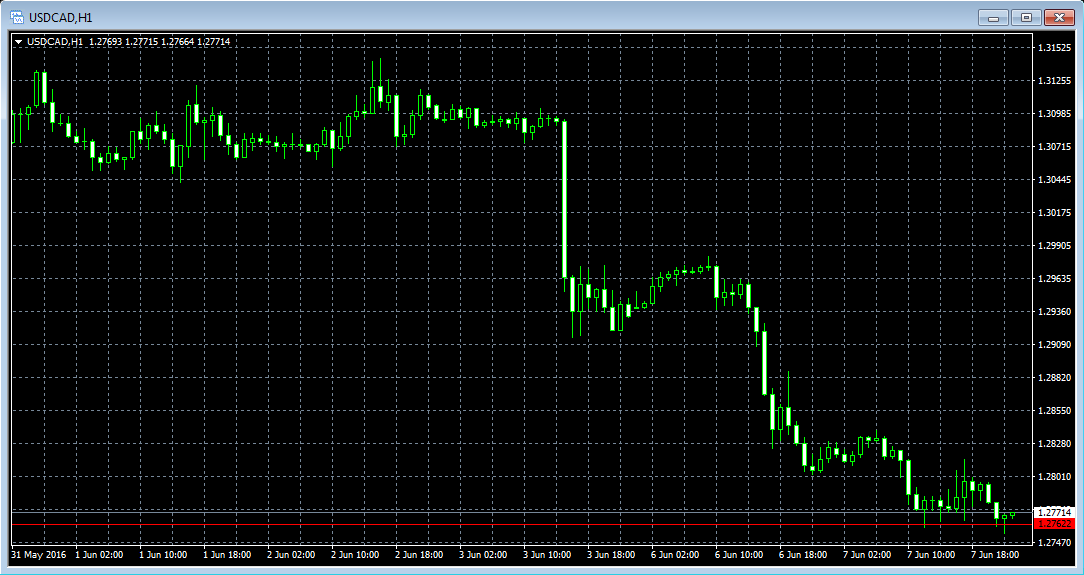Click the 3 Jun 02:00 time label
The height and width of the screenshot is (575, 1084).
483,555
